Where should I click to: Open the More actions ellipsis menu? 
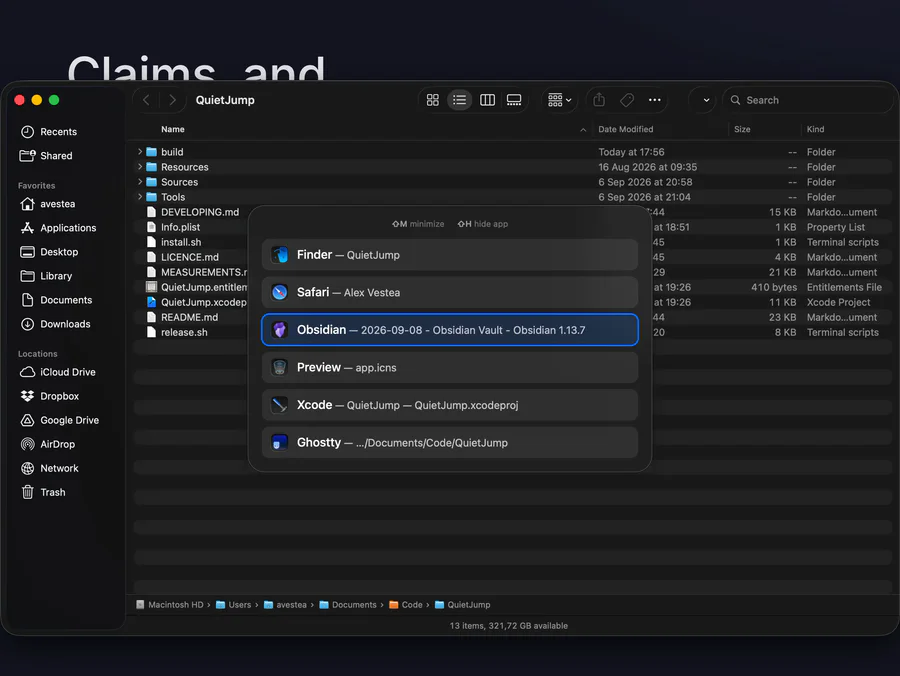tap(654, 100)
